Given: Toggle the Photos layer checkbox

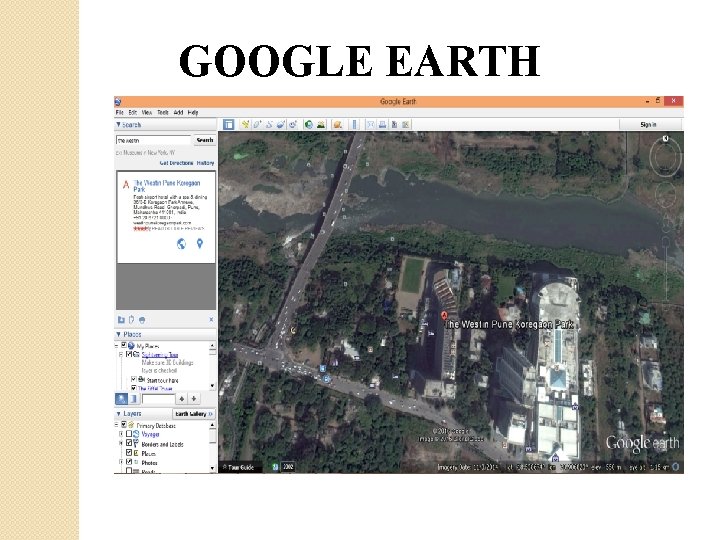Looking at the screenshot, I should pyautogui.click(x=129, y=462).
